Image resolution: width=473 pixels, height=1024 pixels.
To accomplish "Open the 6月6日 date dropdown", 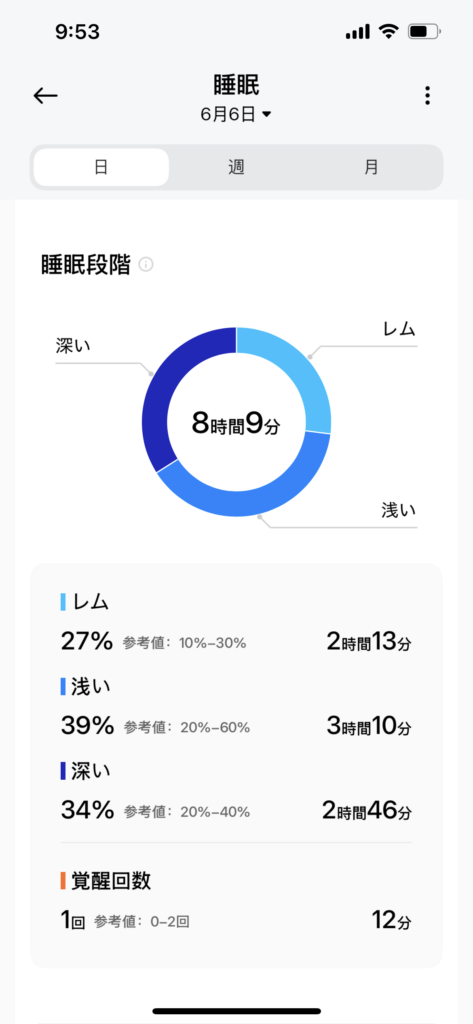I will [236, 114].
